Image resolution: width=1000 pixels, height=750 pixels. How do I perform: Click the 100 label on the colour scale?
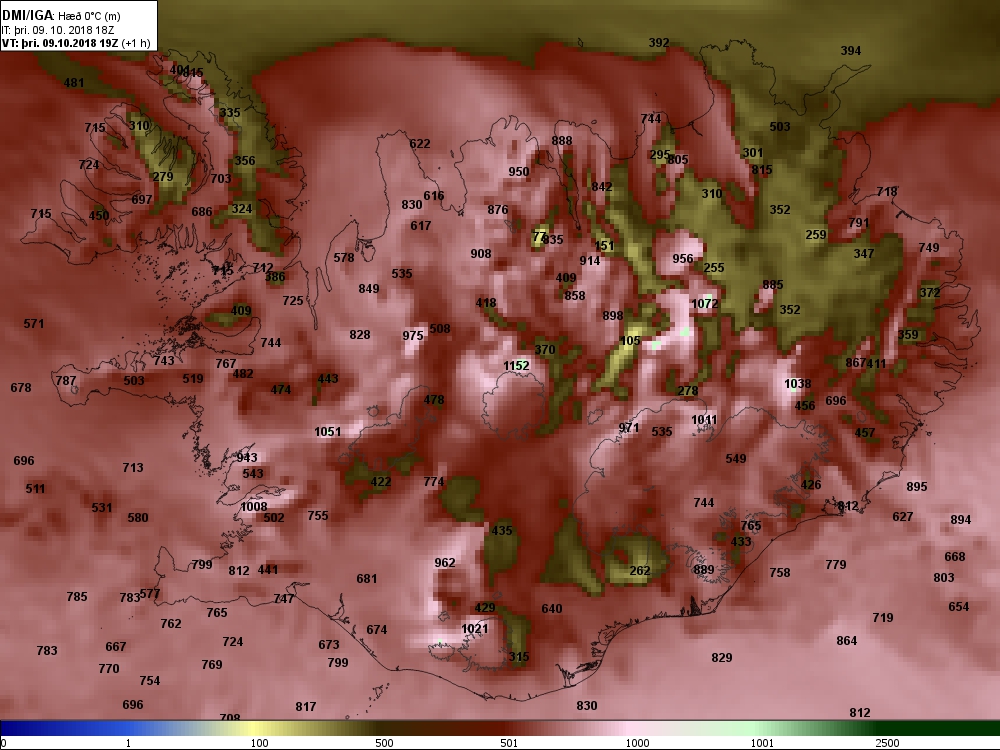coord(260,743)
